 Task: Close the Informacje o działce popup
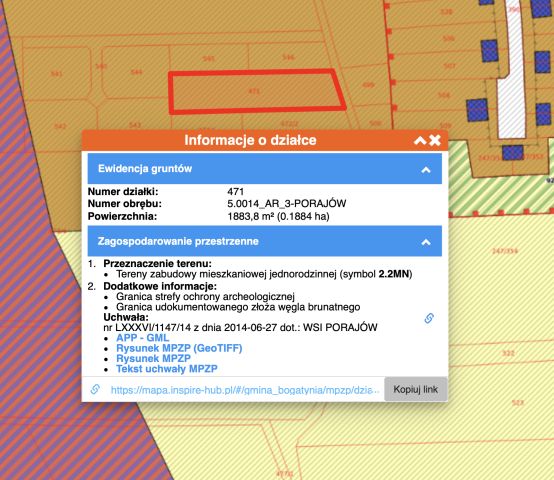click(x=435, y=140)
